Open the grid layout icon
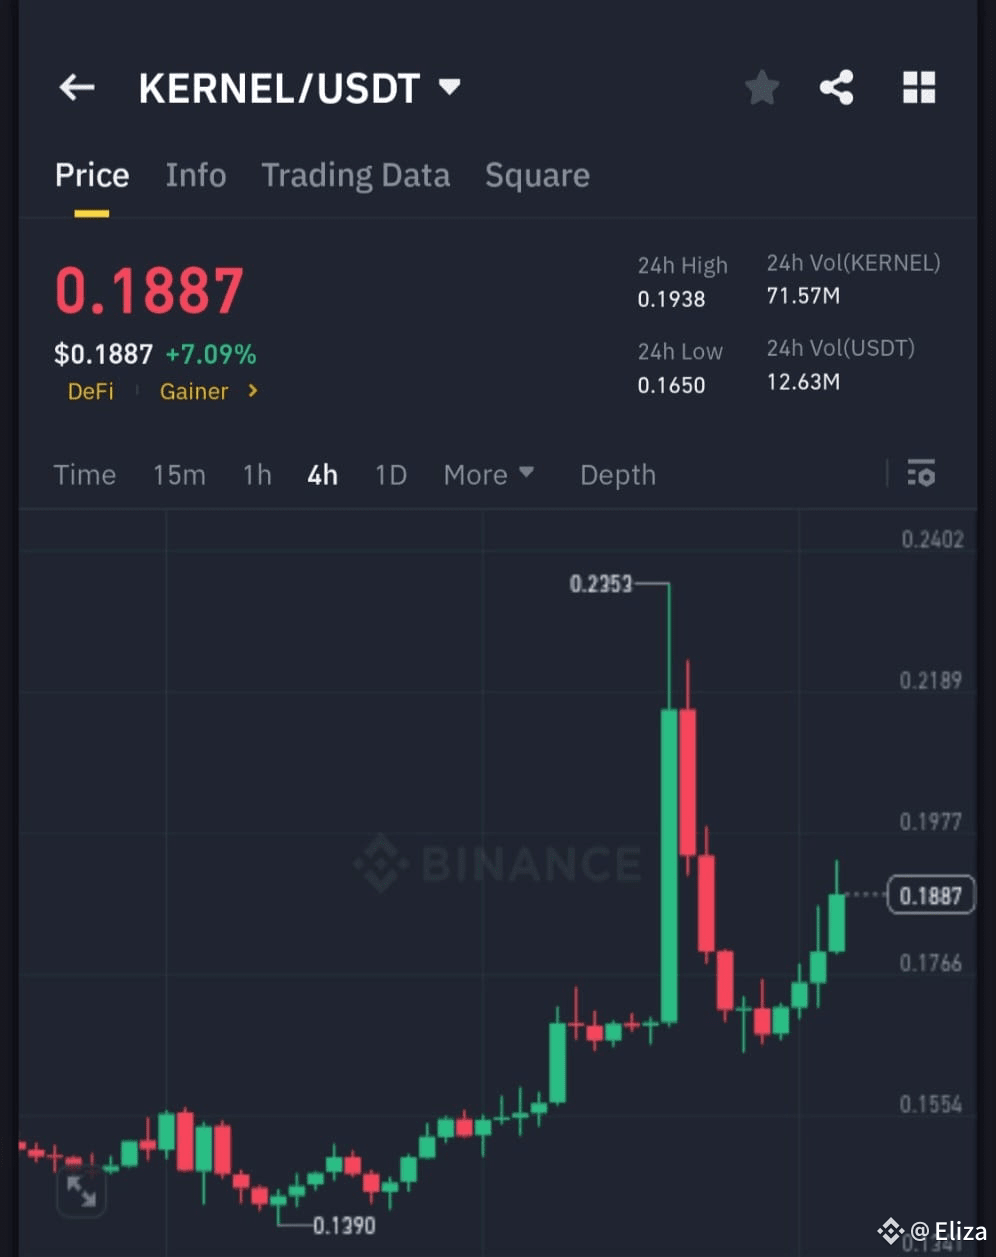The width and height of the screenshot is (996, 1257). coord(919,88)
